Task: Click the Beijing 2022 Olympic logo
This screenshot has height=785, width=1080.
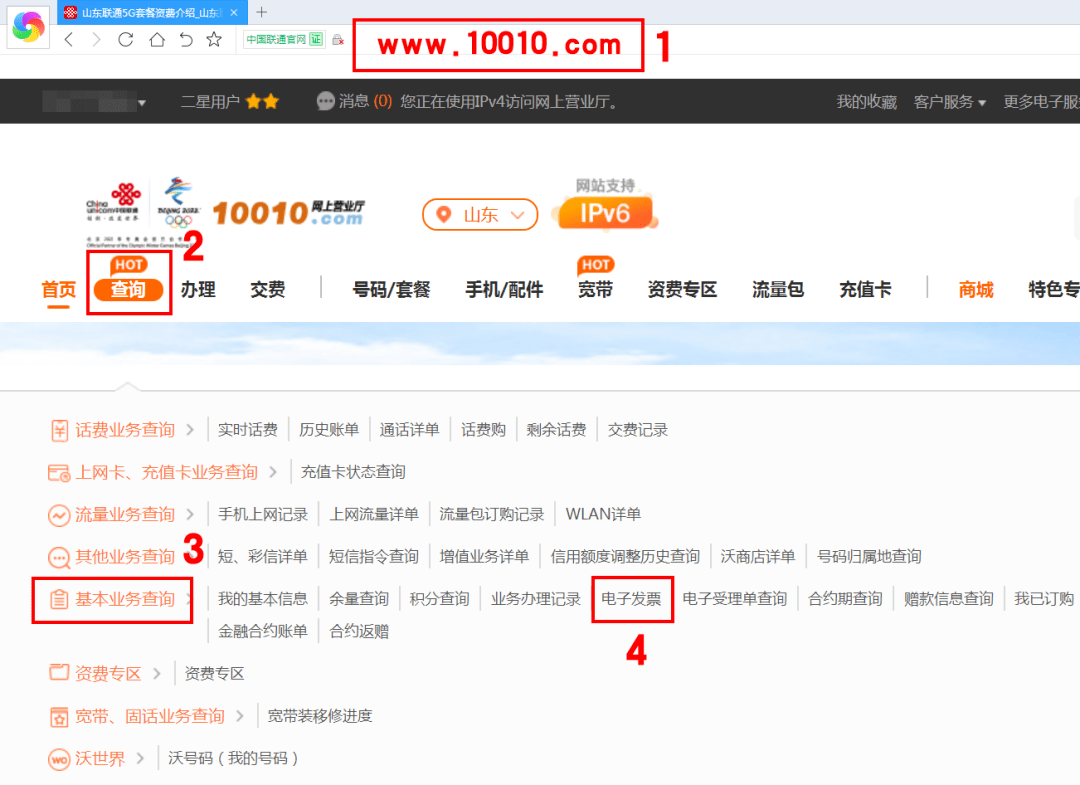Action: click(178, 203)
